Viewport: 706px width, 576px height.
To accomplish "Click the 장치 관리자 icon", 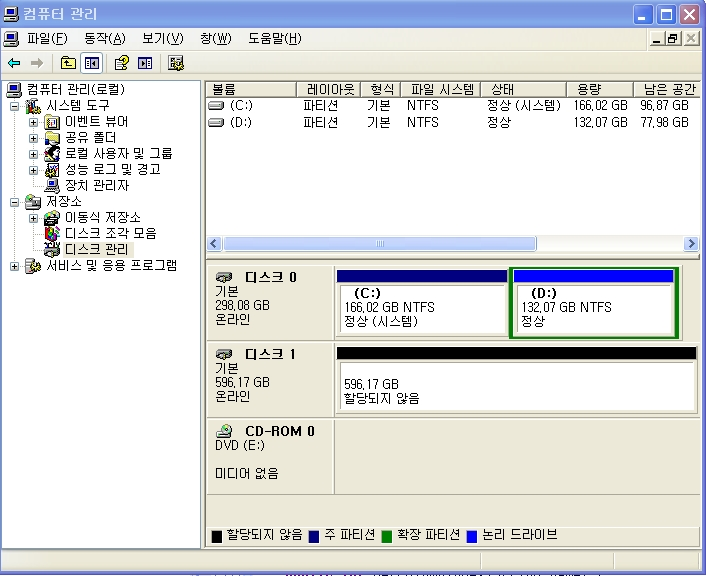I will pos(52,186).
